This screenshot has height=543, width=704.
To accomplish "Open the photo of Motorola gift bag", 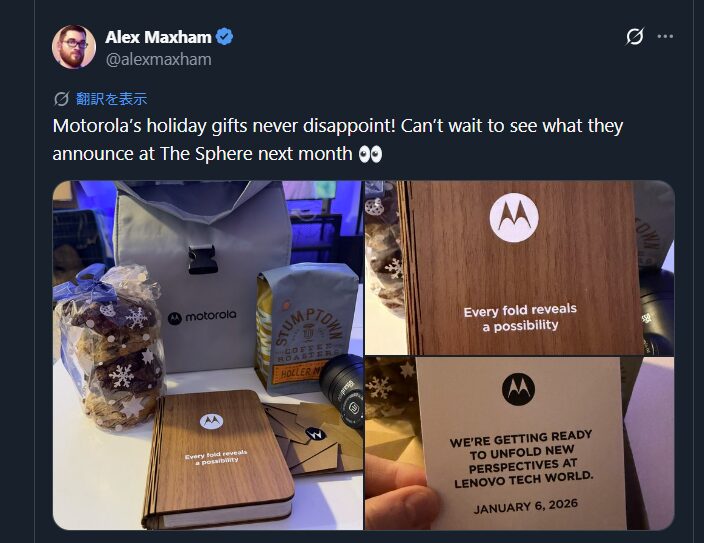I will point(207,355).
